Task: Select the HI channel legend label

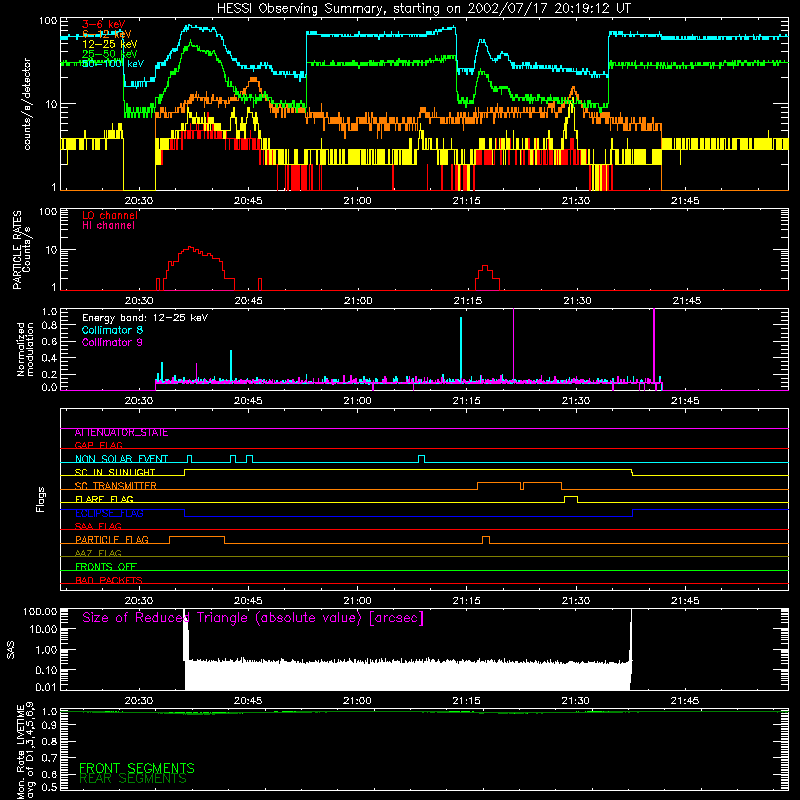Action: 108,226
